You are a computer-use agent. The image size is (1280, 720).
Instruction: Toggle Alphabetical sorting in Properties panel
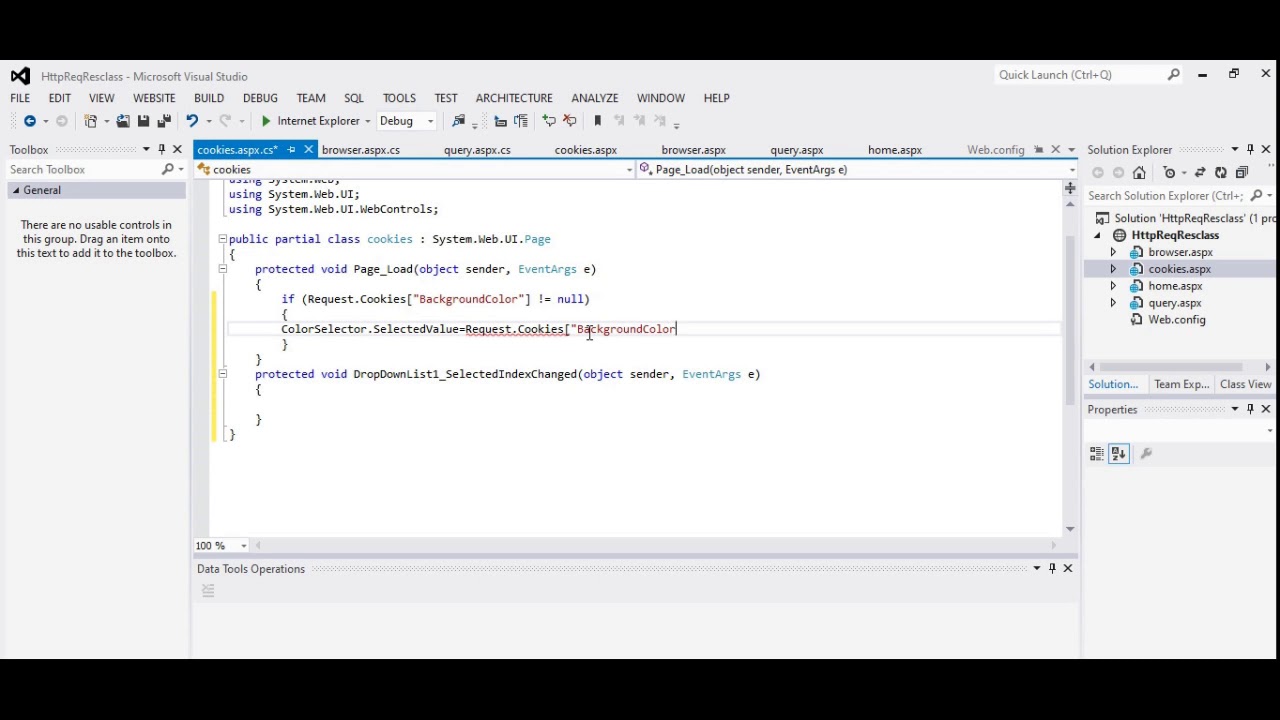1118,454
